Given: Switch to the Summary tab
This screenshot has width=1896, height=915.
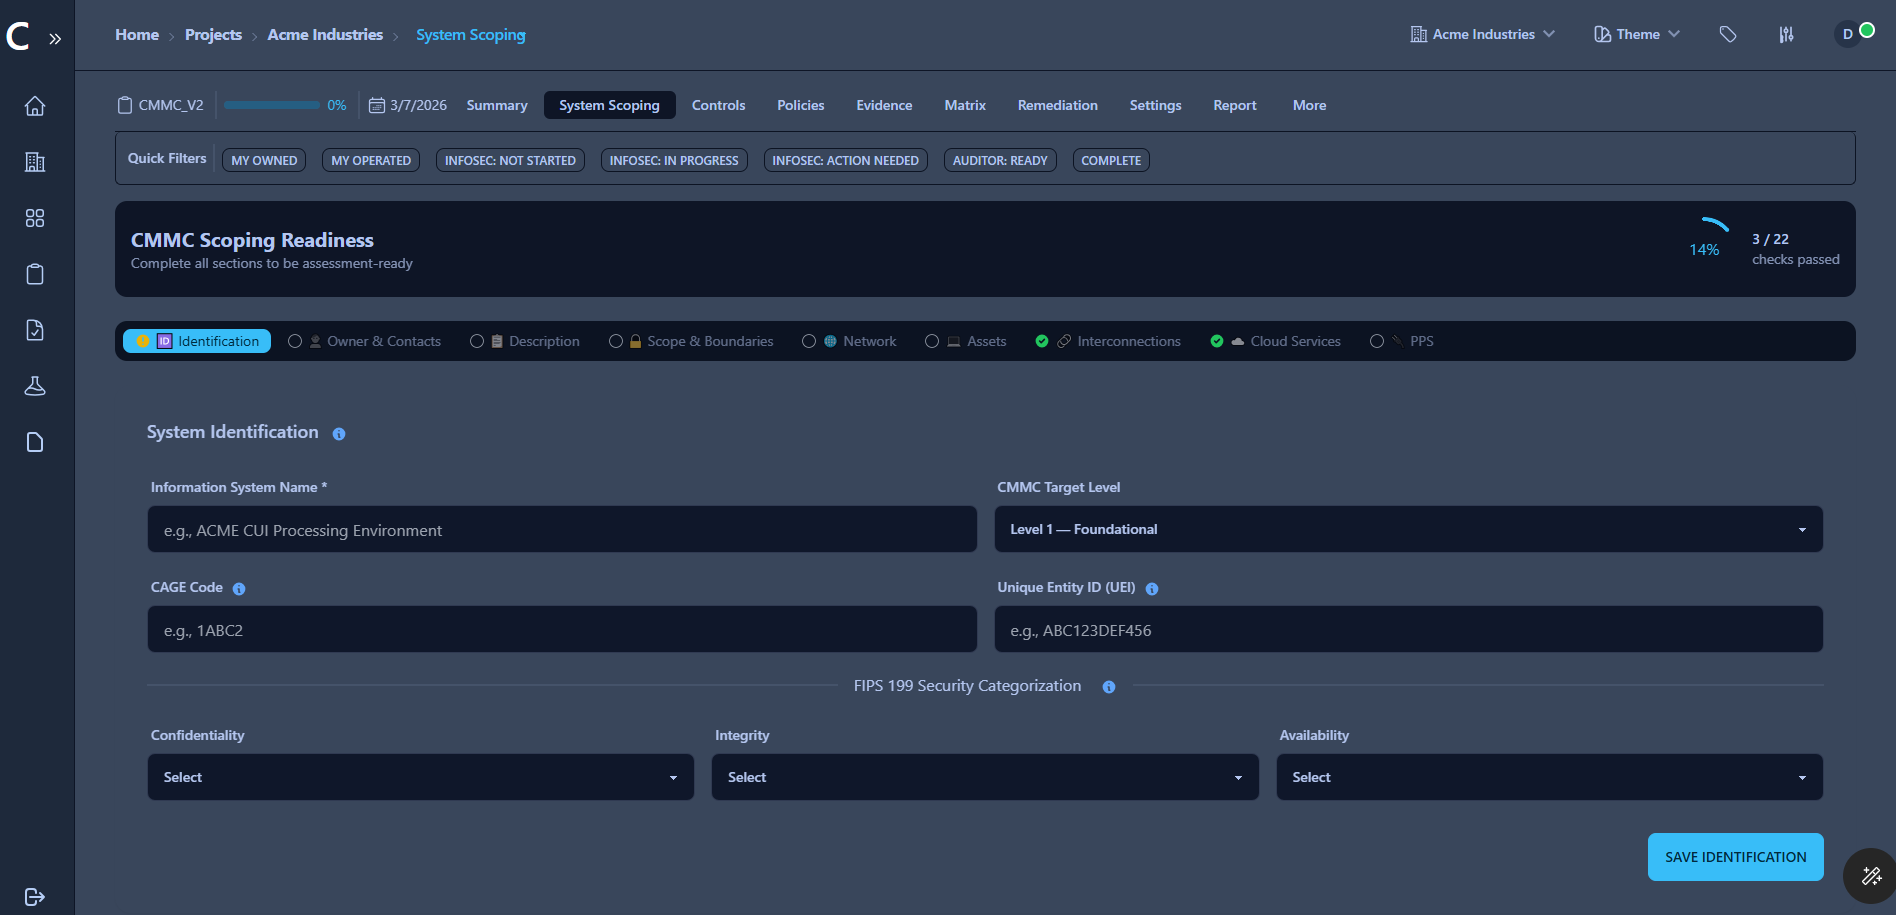Looking at the screenshot, I should (x=497, y=105).
